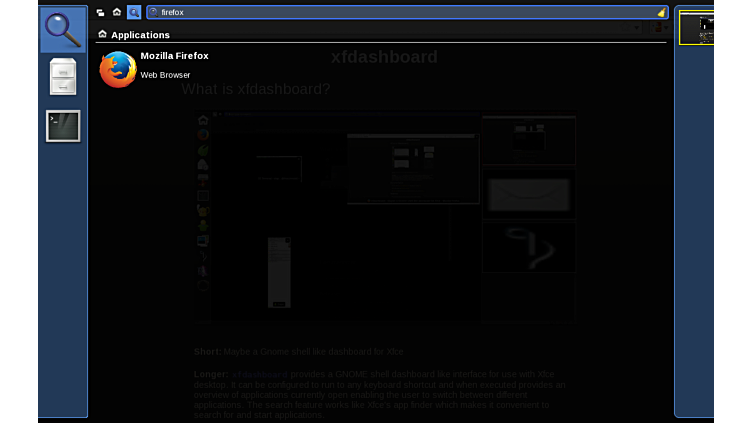Switch to the applications home view icon
The width and height of the screenshot is (752, 423).
[117, 12]
